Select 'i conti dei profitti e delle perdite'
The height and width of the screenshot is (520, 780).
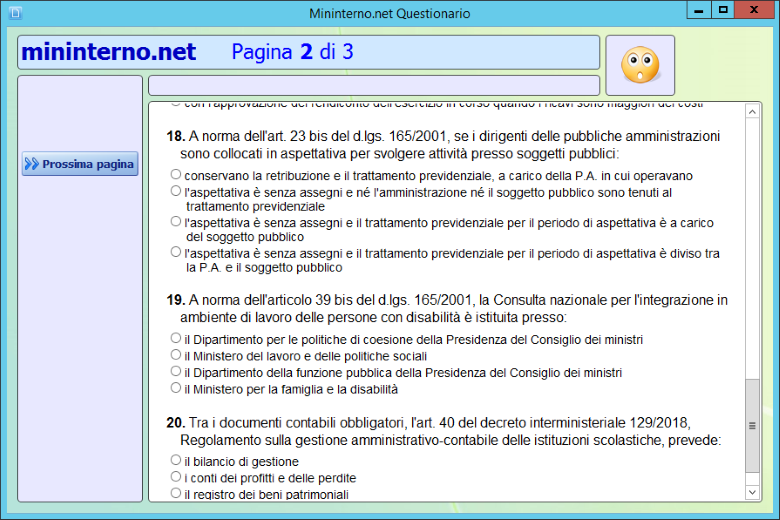click(x=176, y=477)
